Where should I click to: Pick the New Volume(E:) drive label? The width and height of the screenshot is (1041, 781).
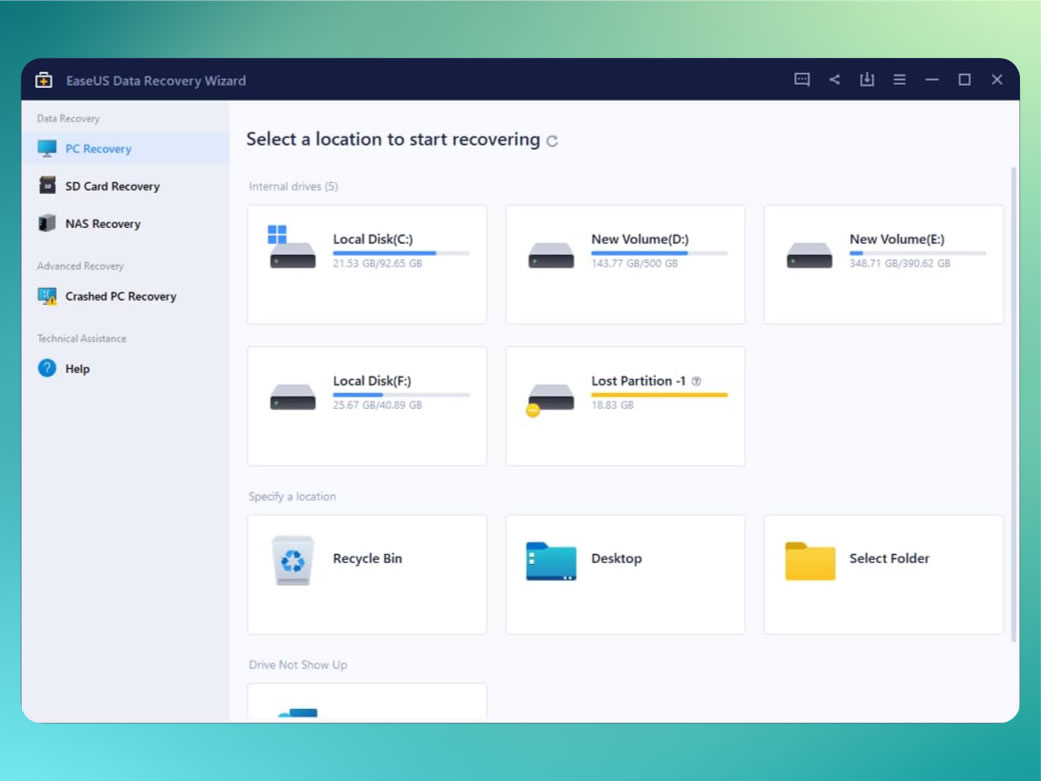(x=897, y=239)
